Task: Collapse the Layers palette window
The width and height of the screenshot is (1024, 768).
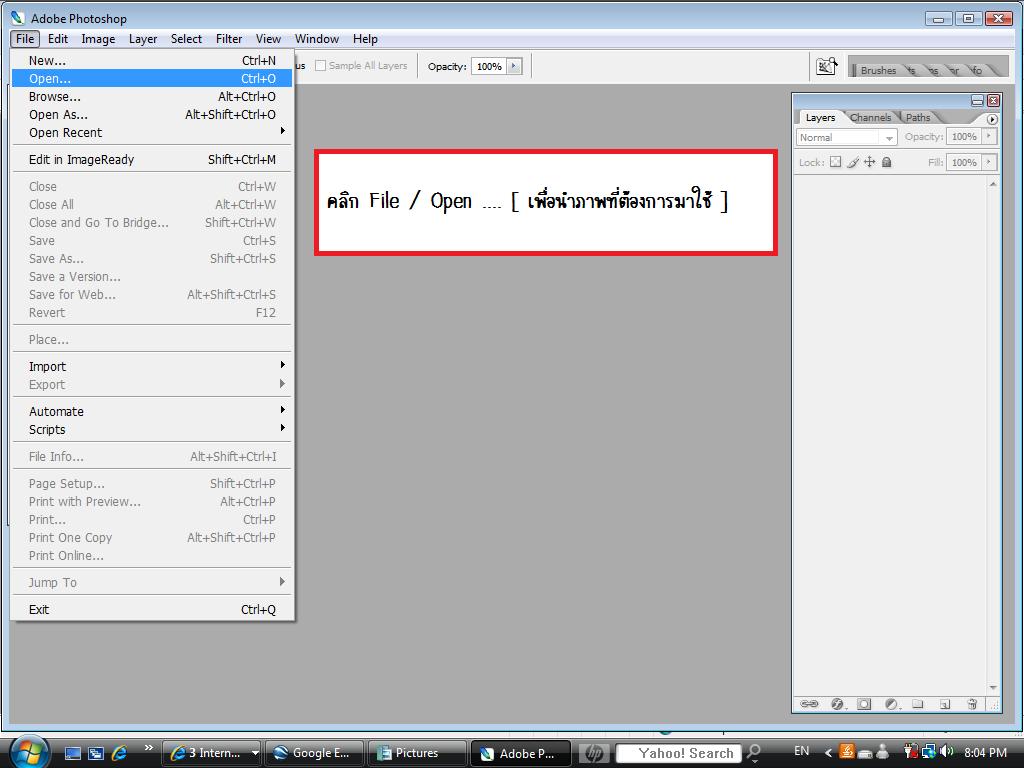Action: (977, 101)
